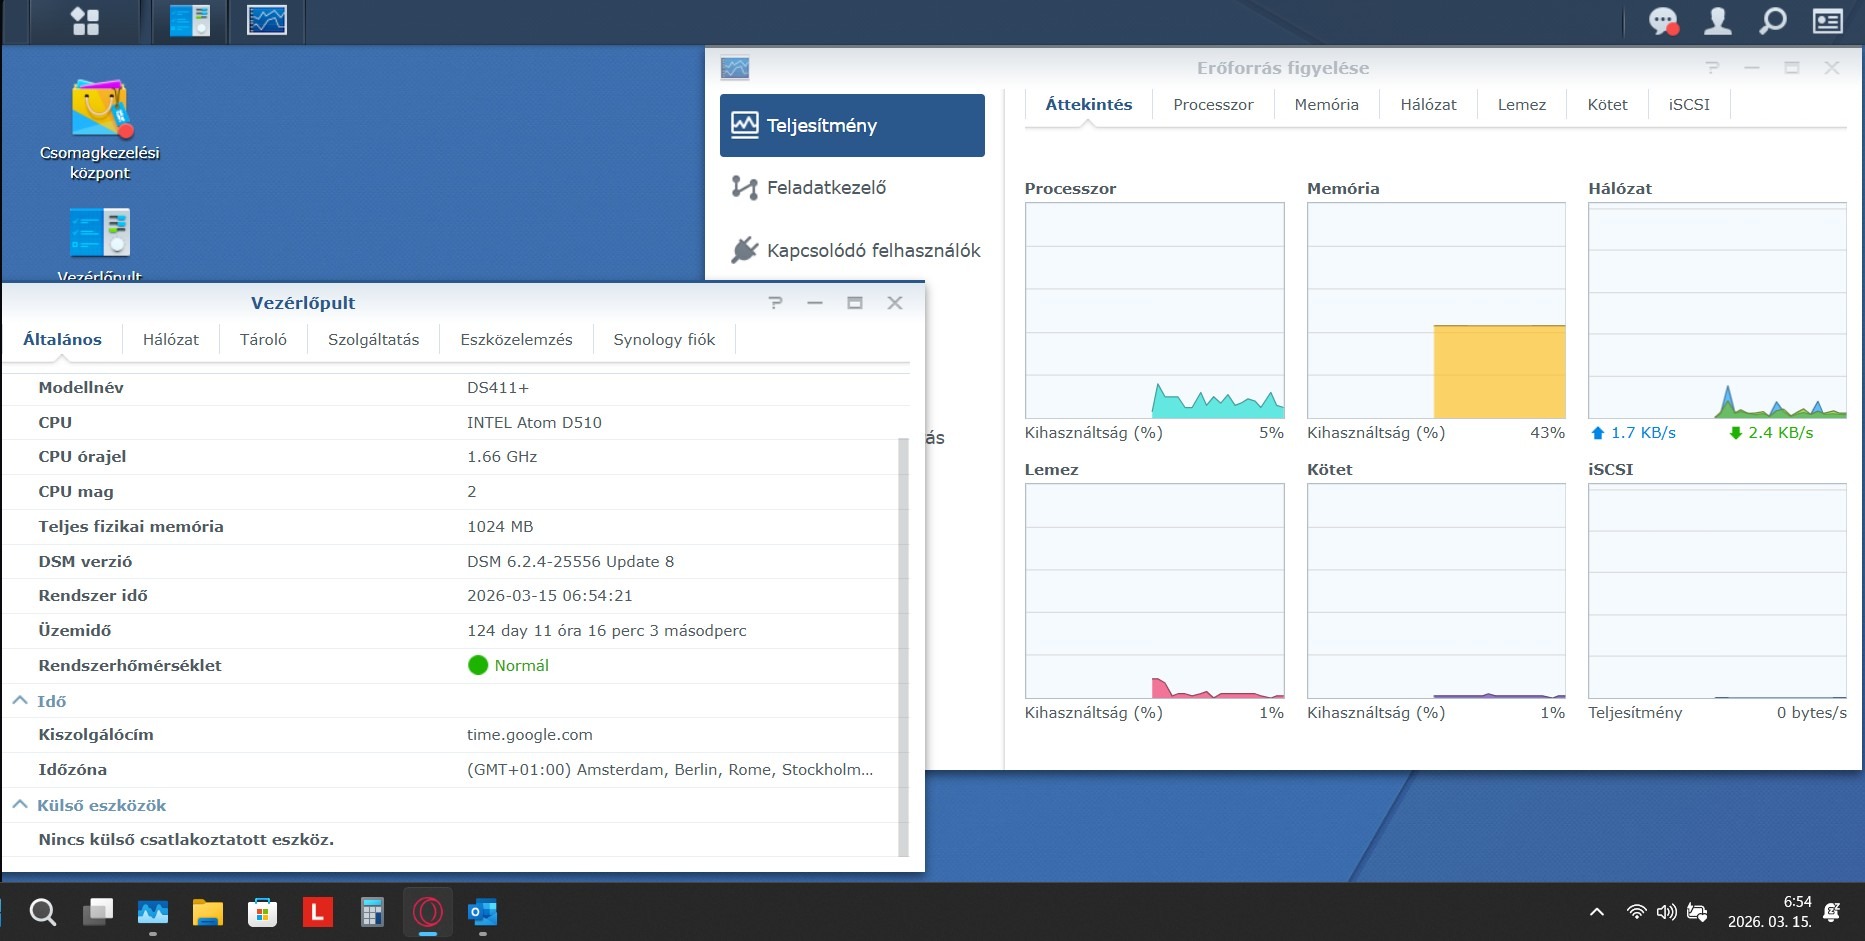Click the volume speaker tray icon
Image resolution: width=1865 pixels, height=941 pixels.
click(1666, 912)
